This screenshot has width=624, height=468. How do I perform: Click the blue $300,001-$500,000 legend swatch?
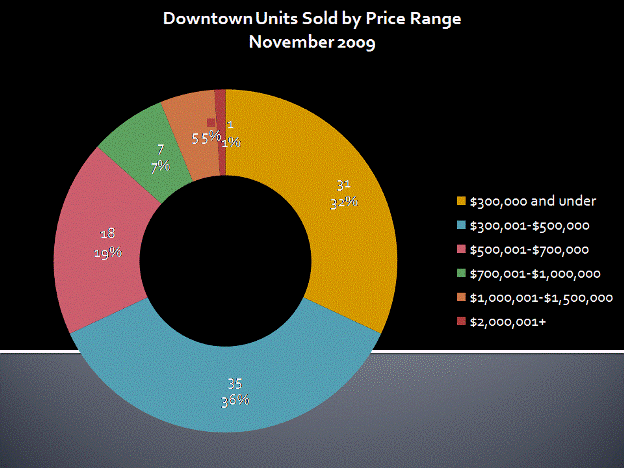461,225
